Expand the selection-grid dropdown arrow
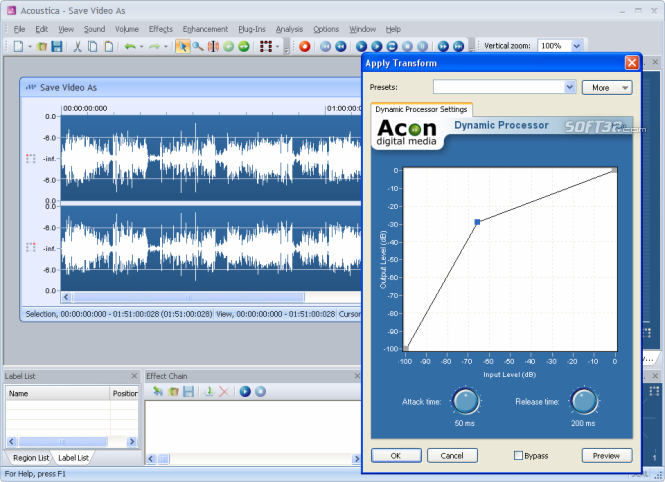The image size is (665, 482). 277,47
